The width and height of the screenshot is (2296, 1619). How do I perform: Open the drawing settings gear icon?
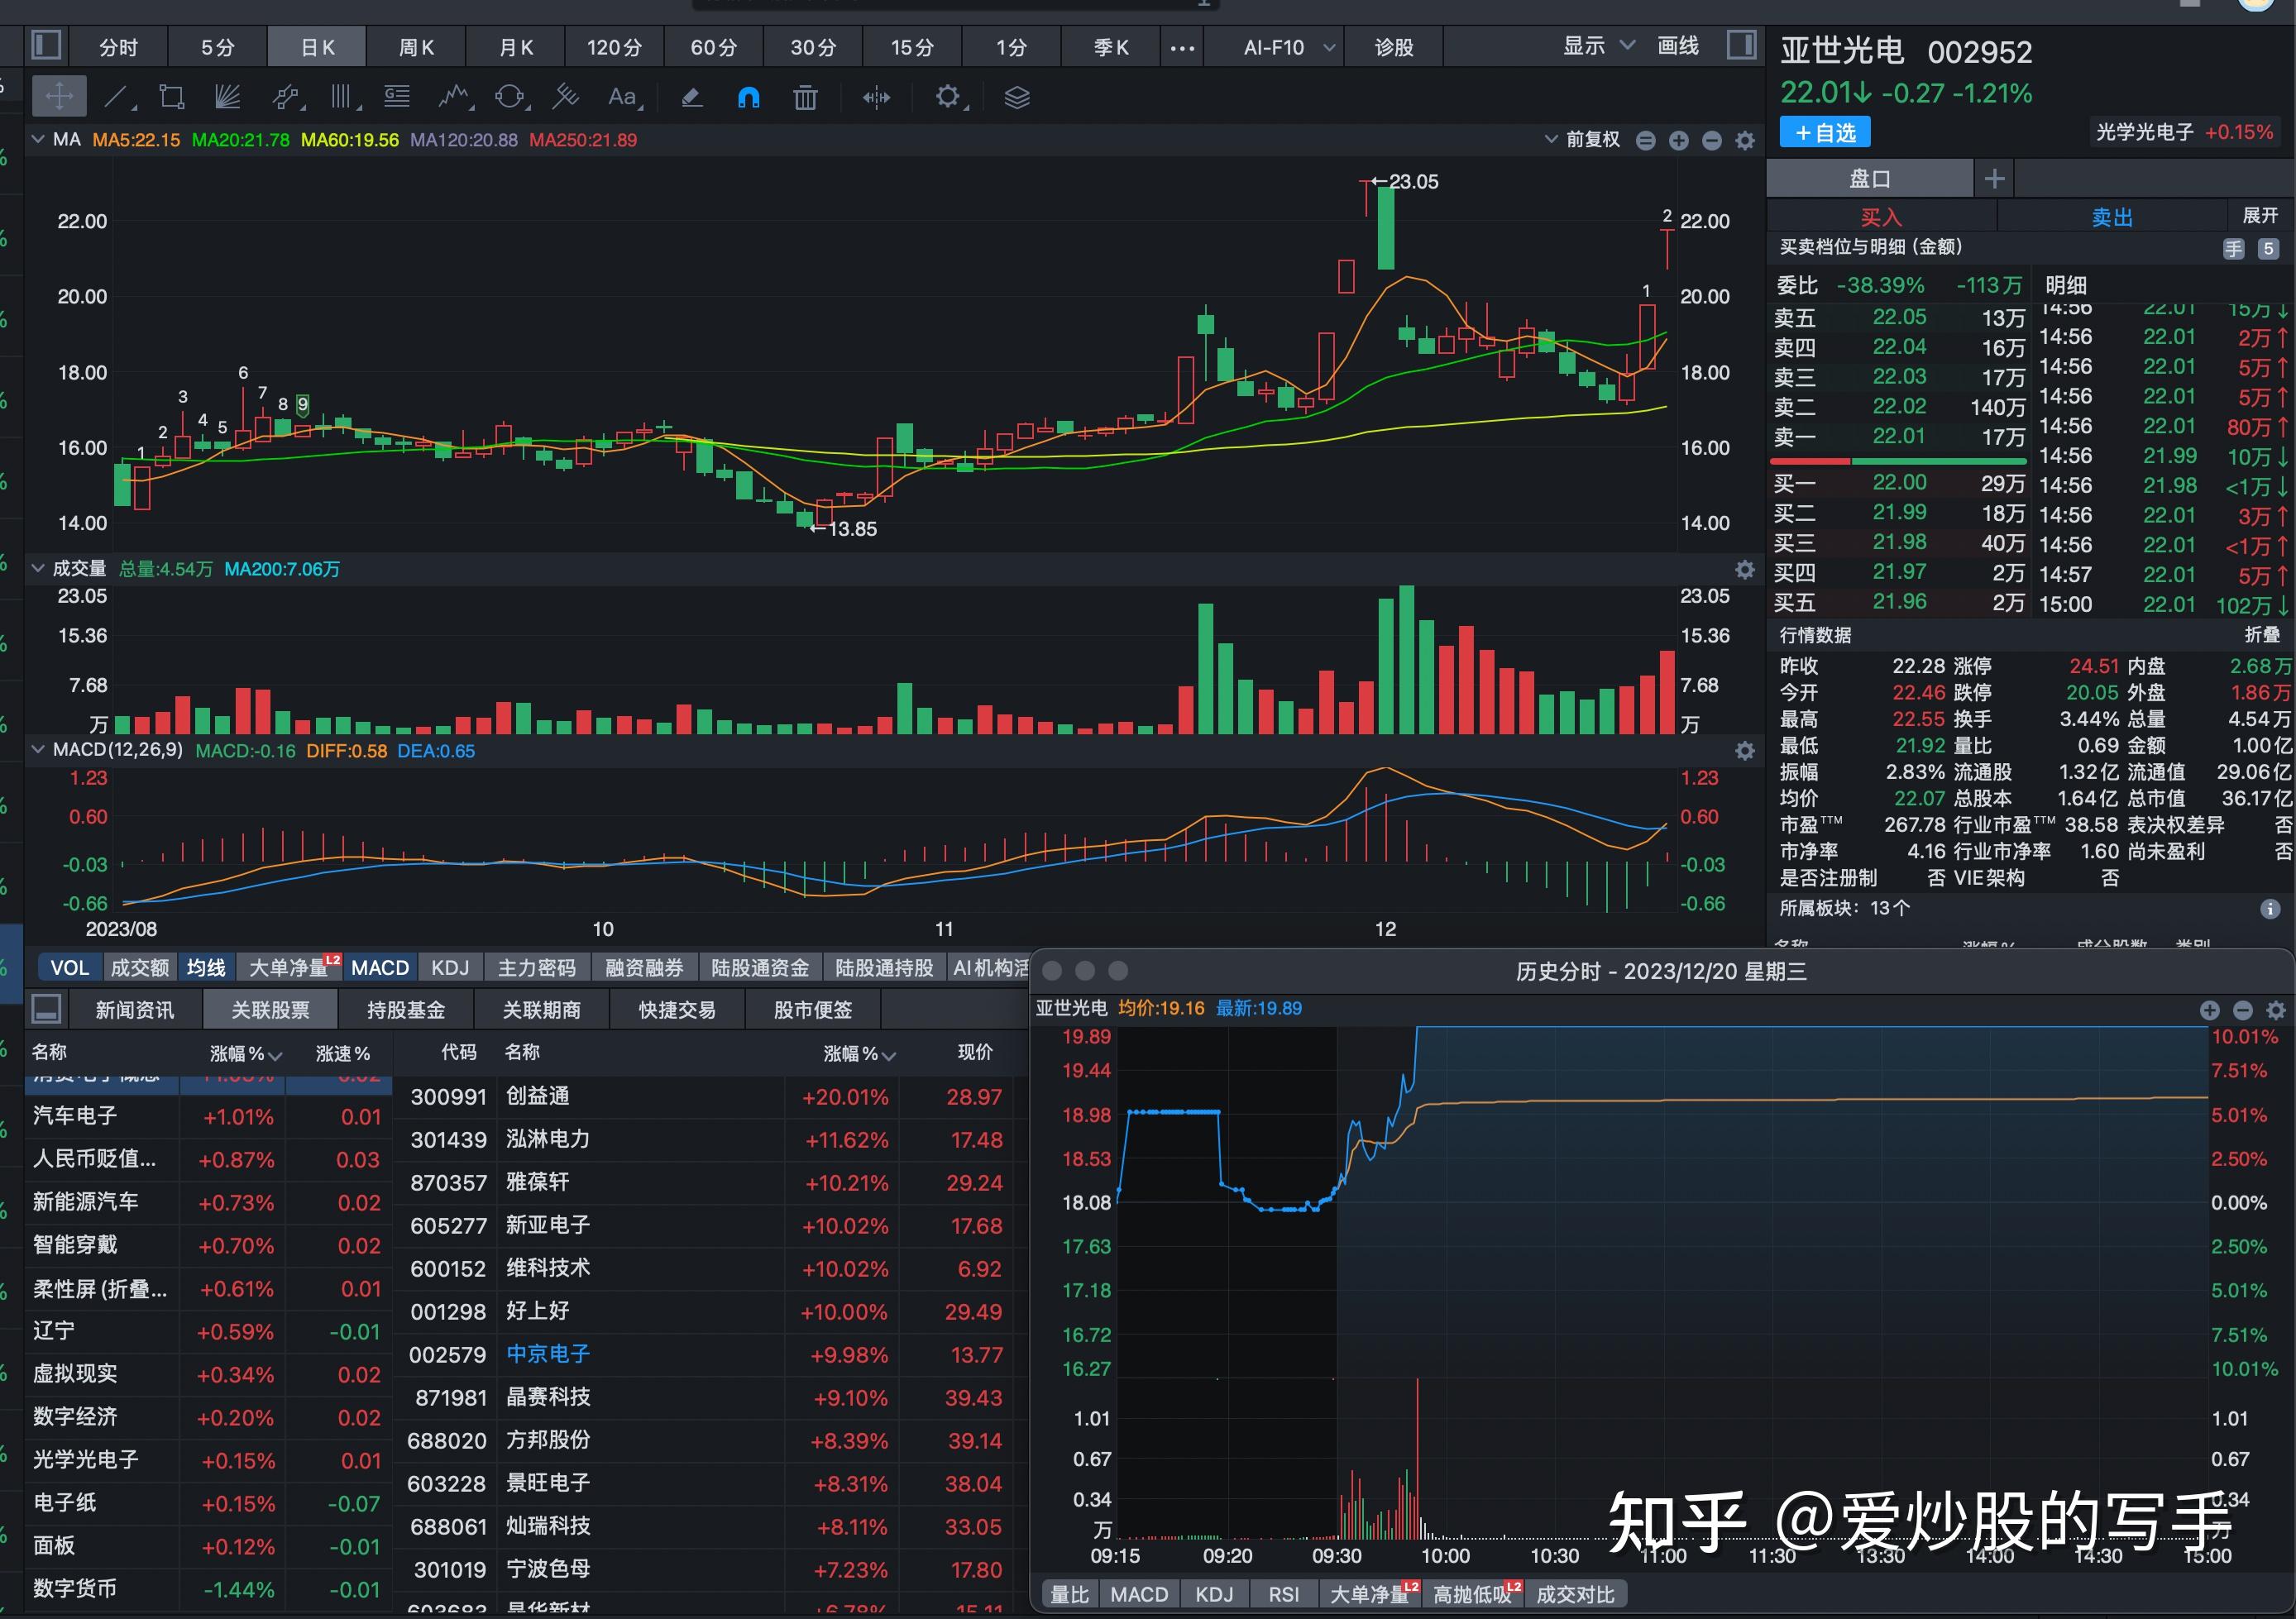pyautogui.click(x=949, y=97)
